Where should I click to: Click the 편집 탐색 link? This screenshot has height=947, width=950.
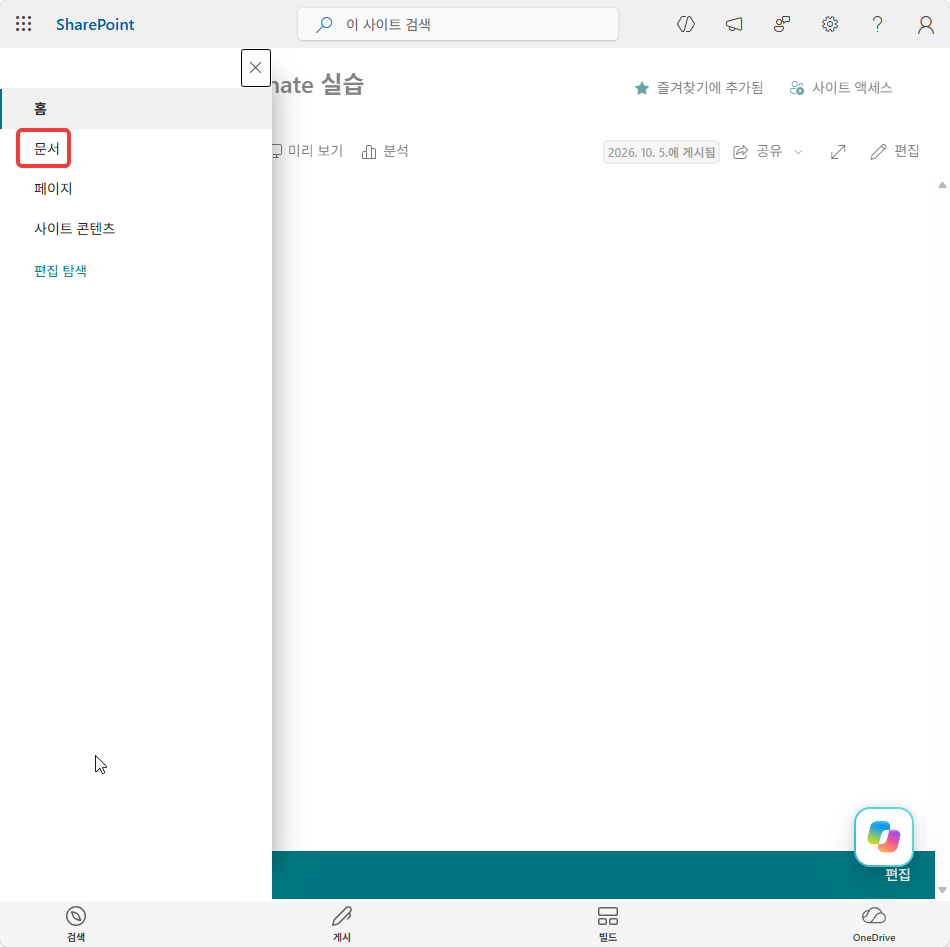(61, 271)
